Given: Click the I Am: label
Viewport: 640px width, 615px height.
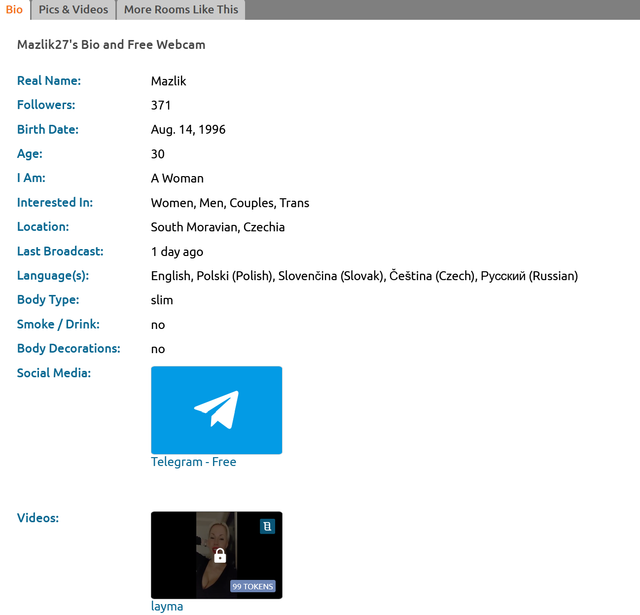Looking at the screenshot, I should (x=31, y=178).
